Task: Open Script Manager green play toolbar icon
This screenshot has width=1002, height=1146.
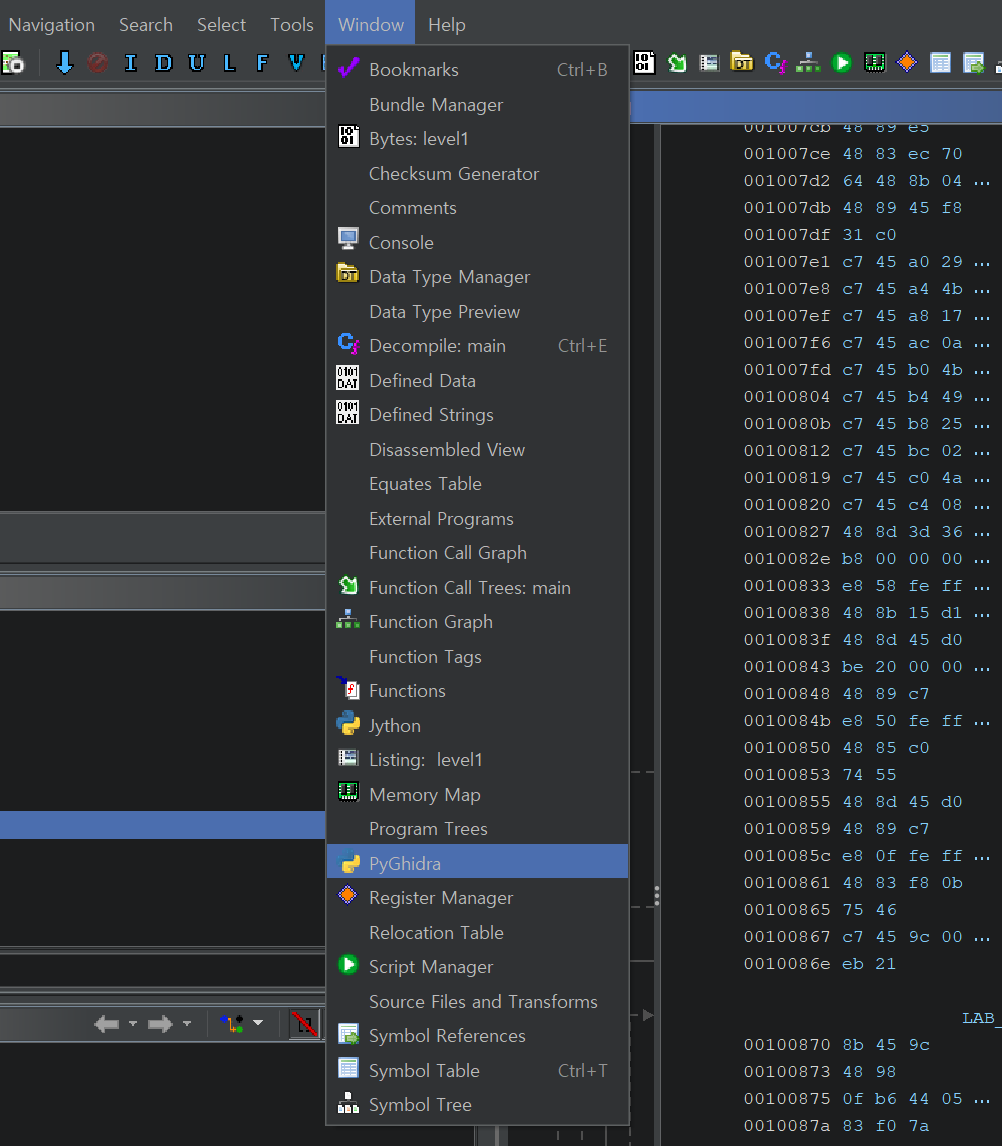Action: point(841,63)
